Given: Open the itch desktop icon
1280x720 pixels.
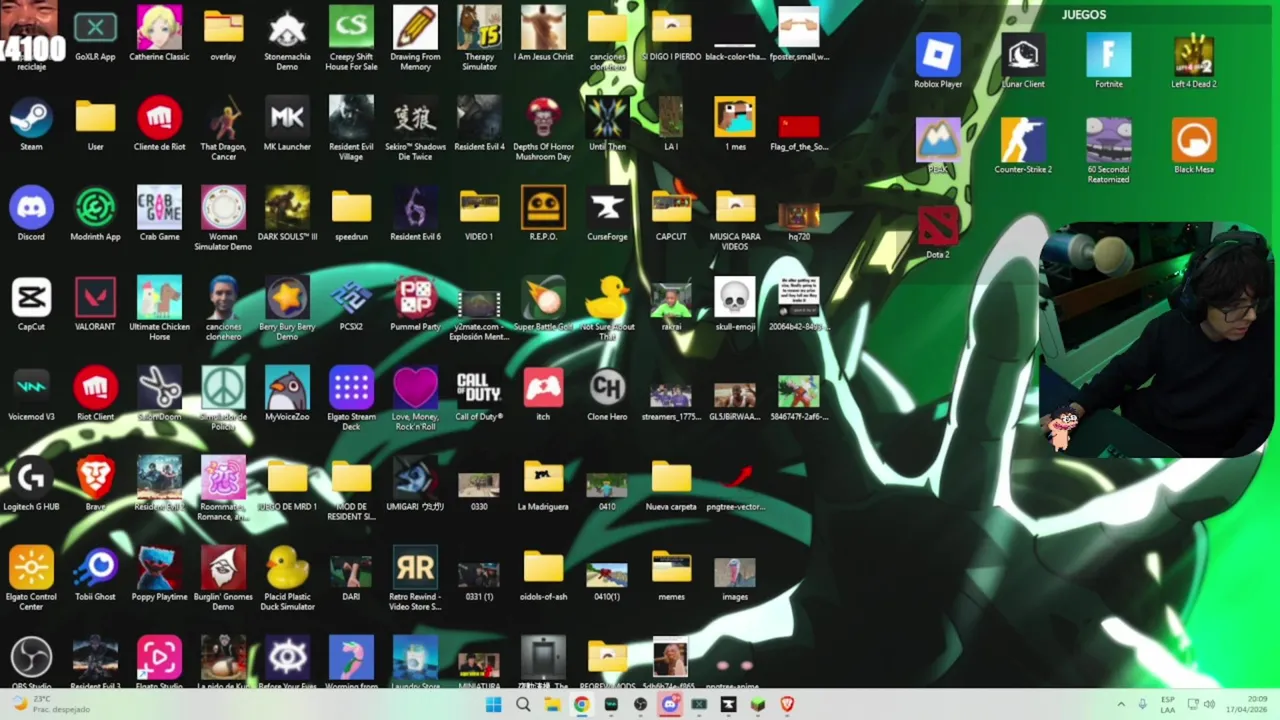Looking at the screenshot, I should pyautogui.click(x=543, y=395).
